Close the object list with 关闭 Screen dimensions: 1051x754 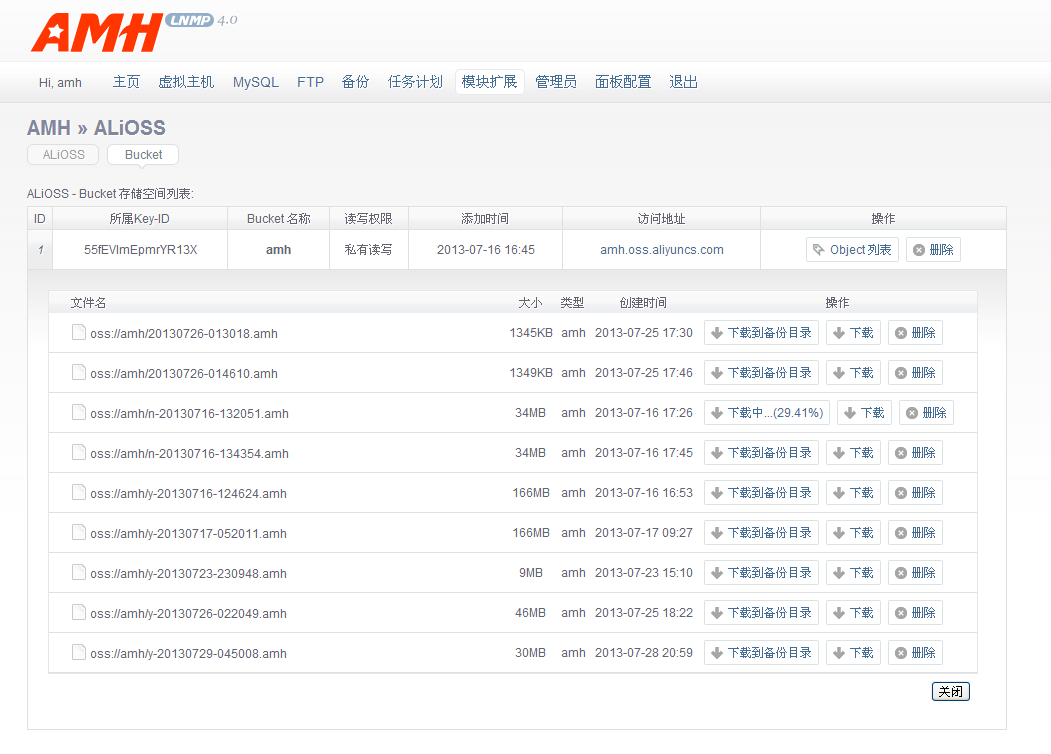point(950,692)
